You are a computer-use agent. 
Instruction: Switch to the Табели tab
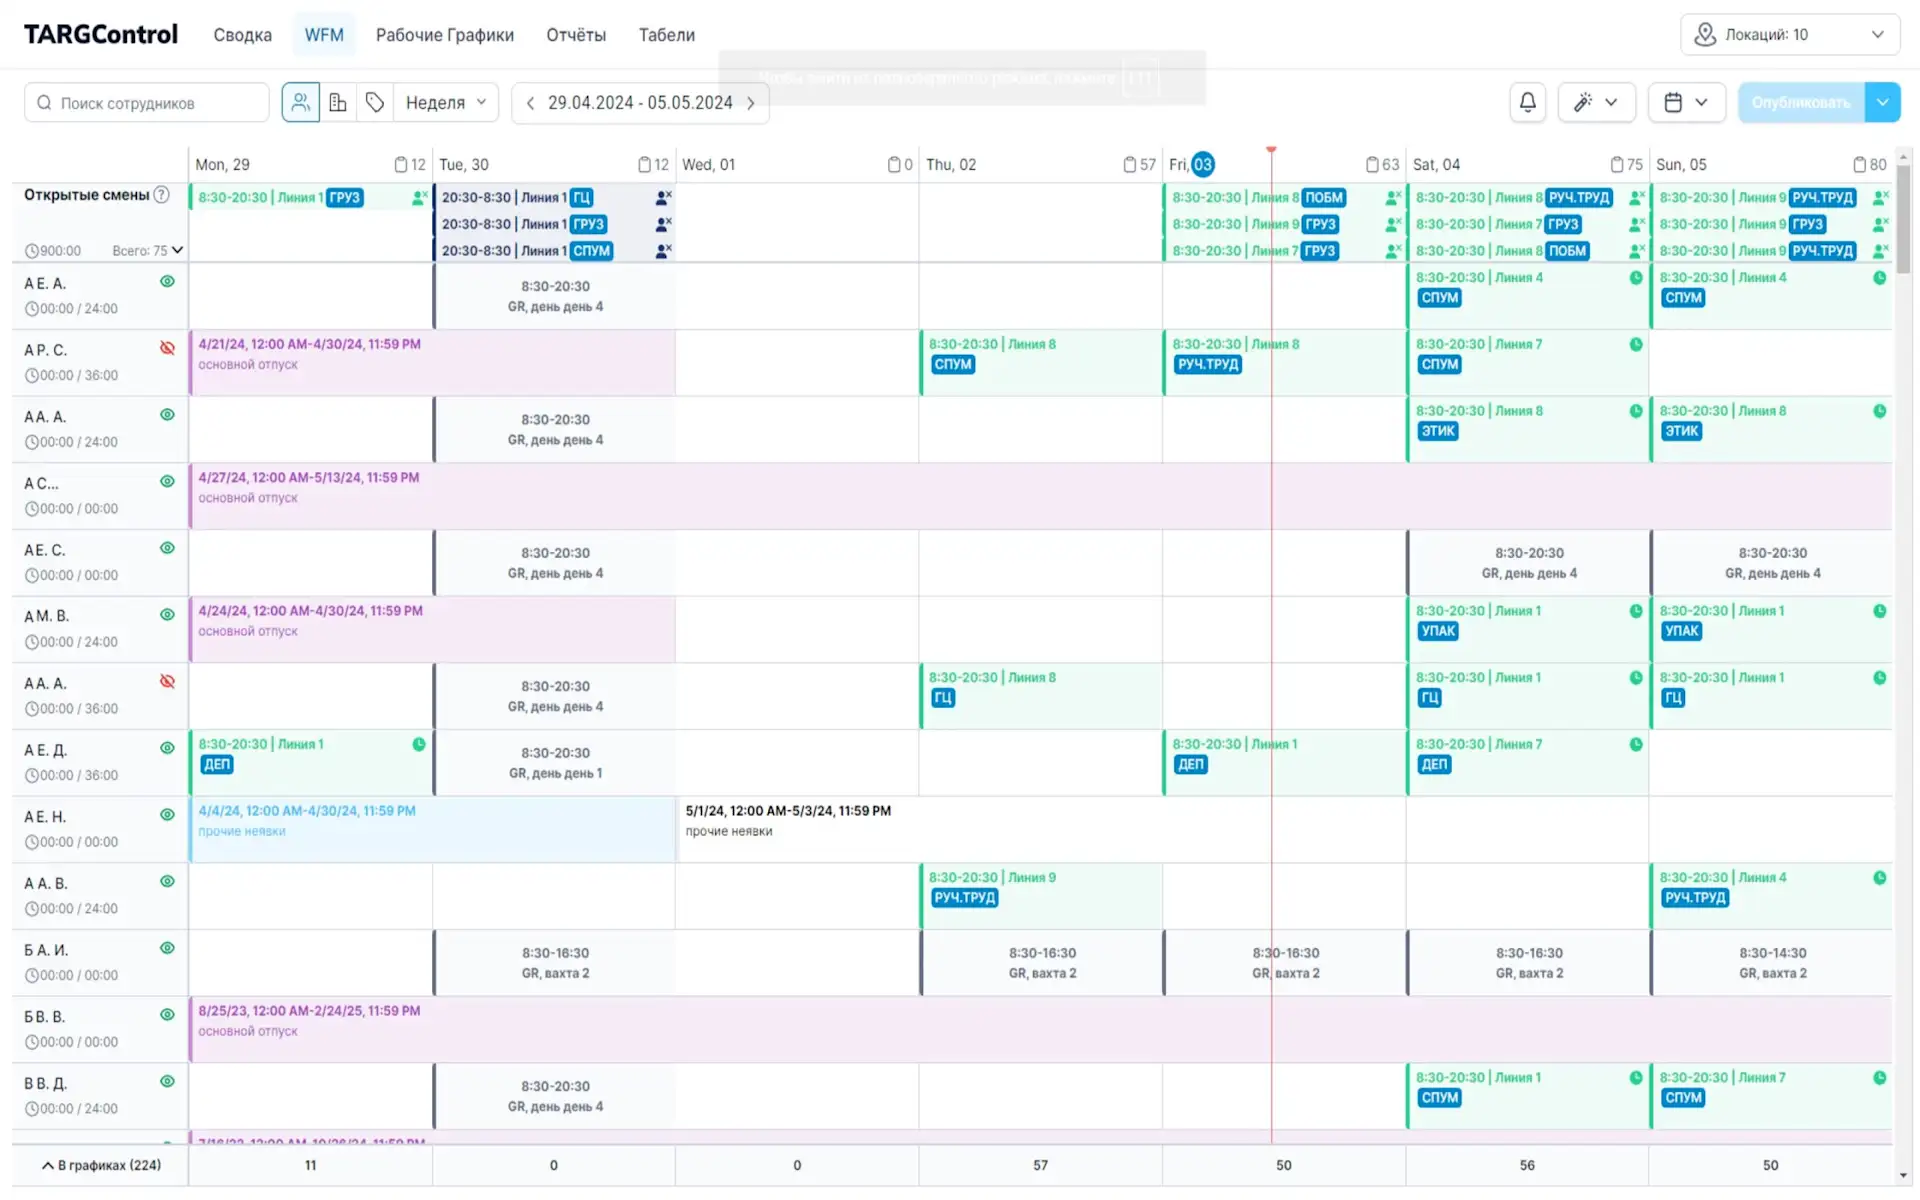666,35
